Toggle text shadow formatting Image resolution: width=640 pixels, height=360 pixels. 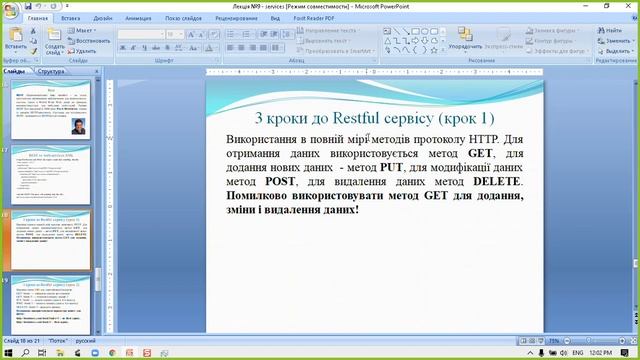tap(167, 48)
